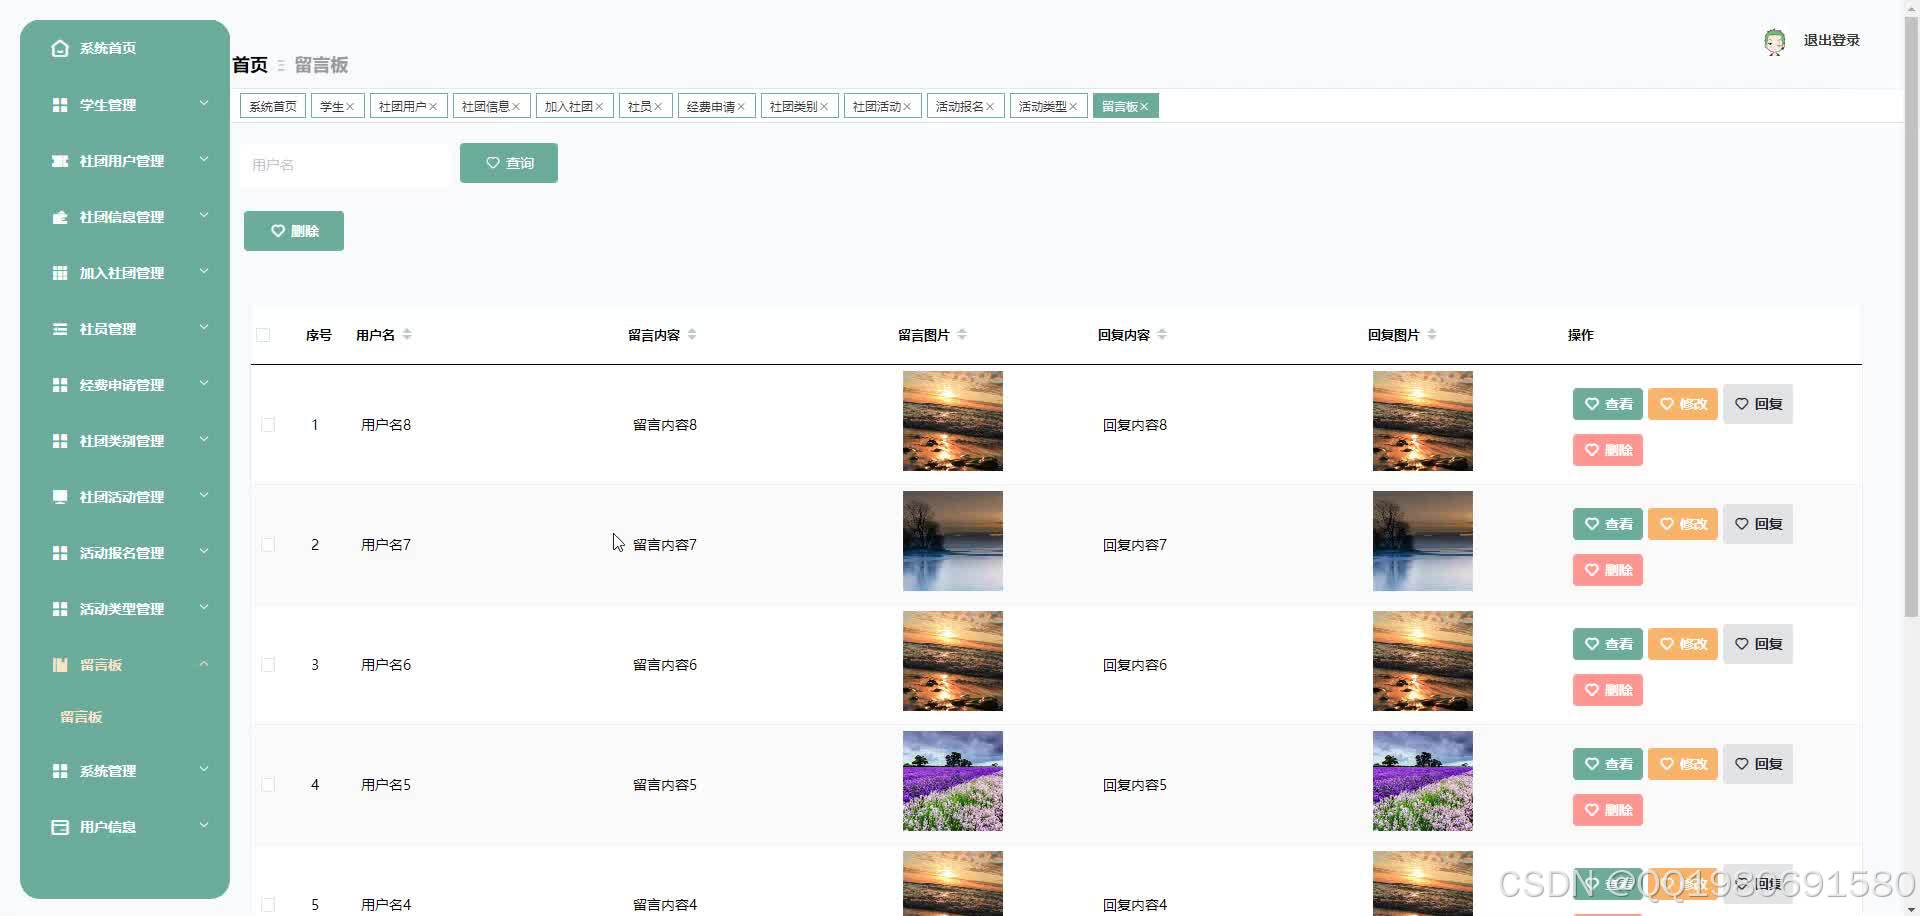Sort table by 留言图片 column arrows
The height and width of the screenshot is (916, 1920).
coord(962,335)
